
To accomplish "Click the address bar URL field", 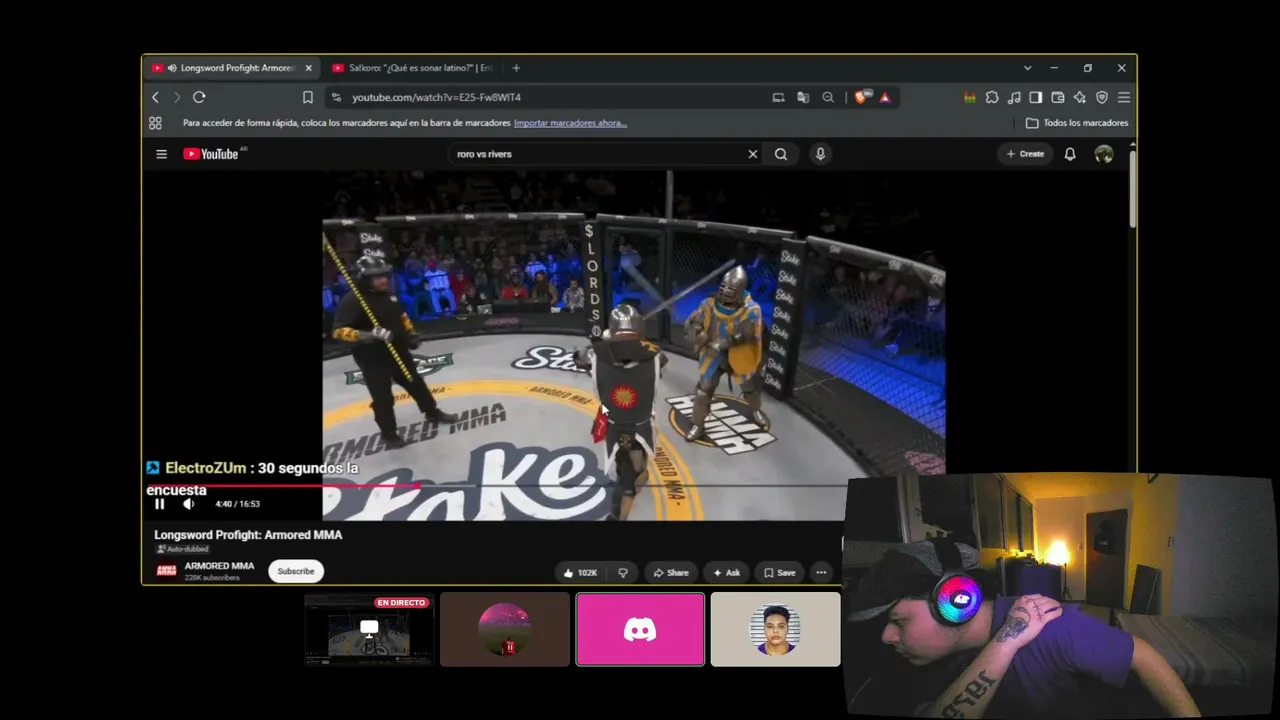I will [550, 97].
